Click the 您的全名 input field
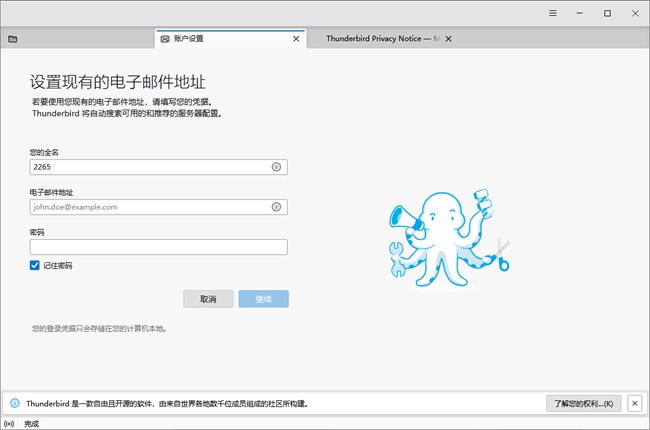Image resolution: width=650 pixels, height=430 pixels. point(150,167)
